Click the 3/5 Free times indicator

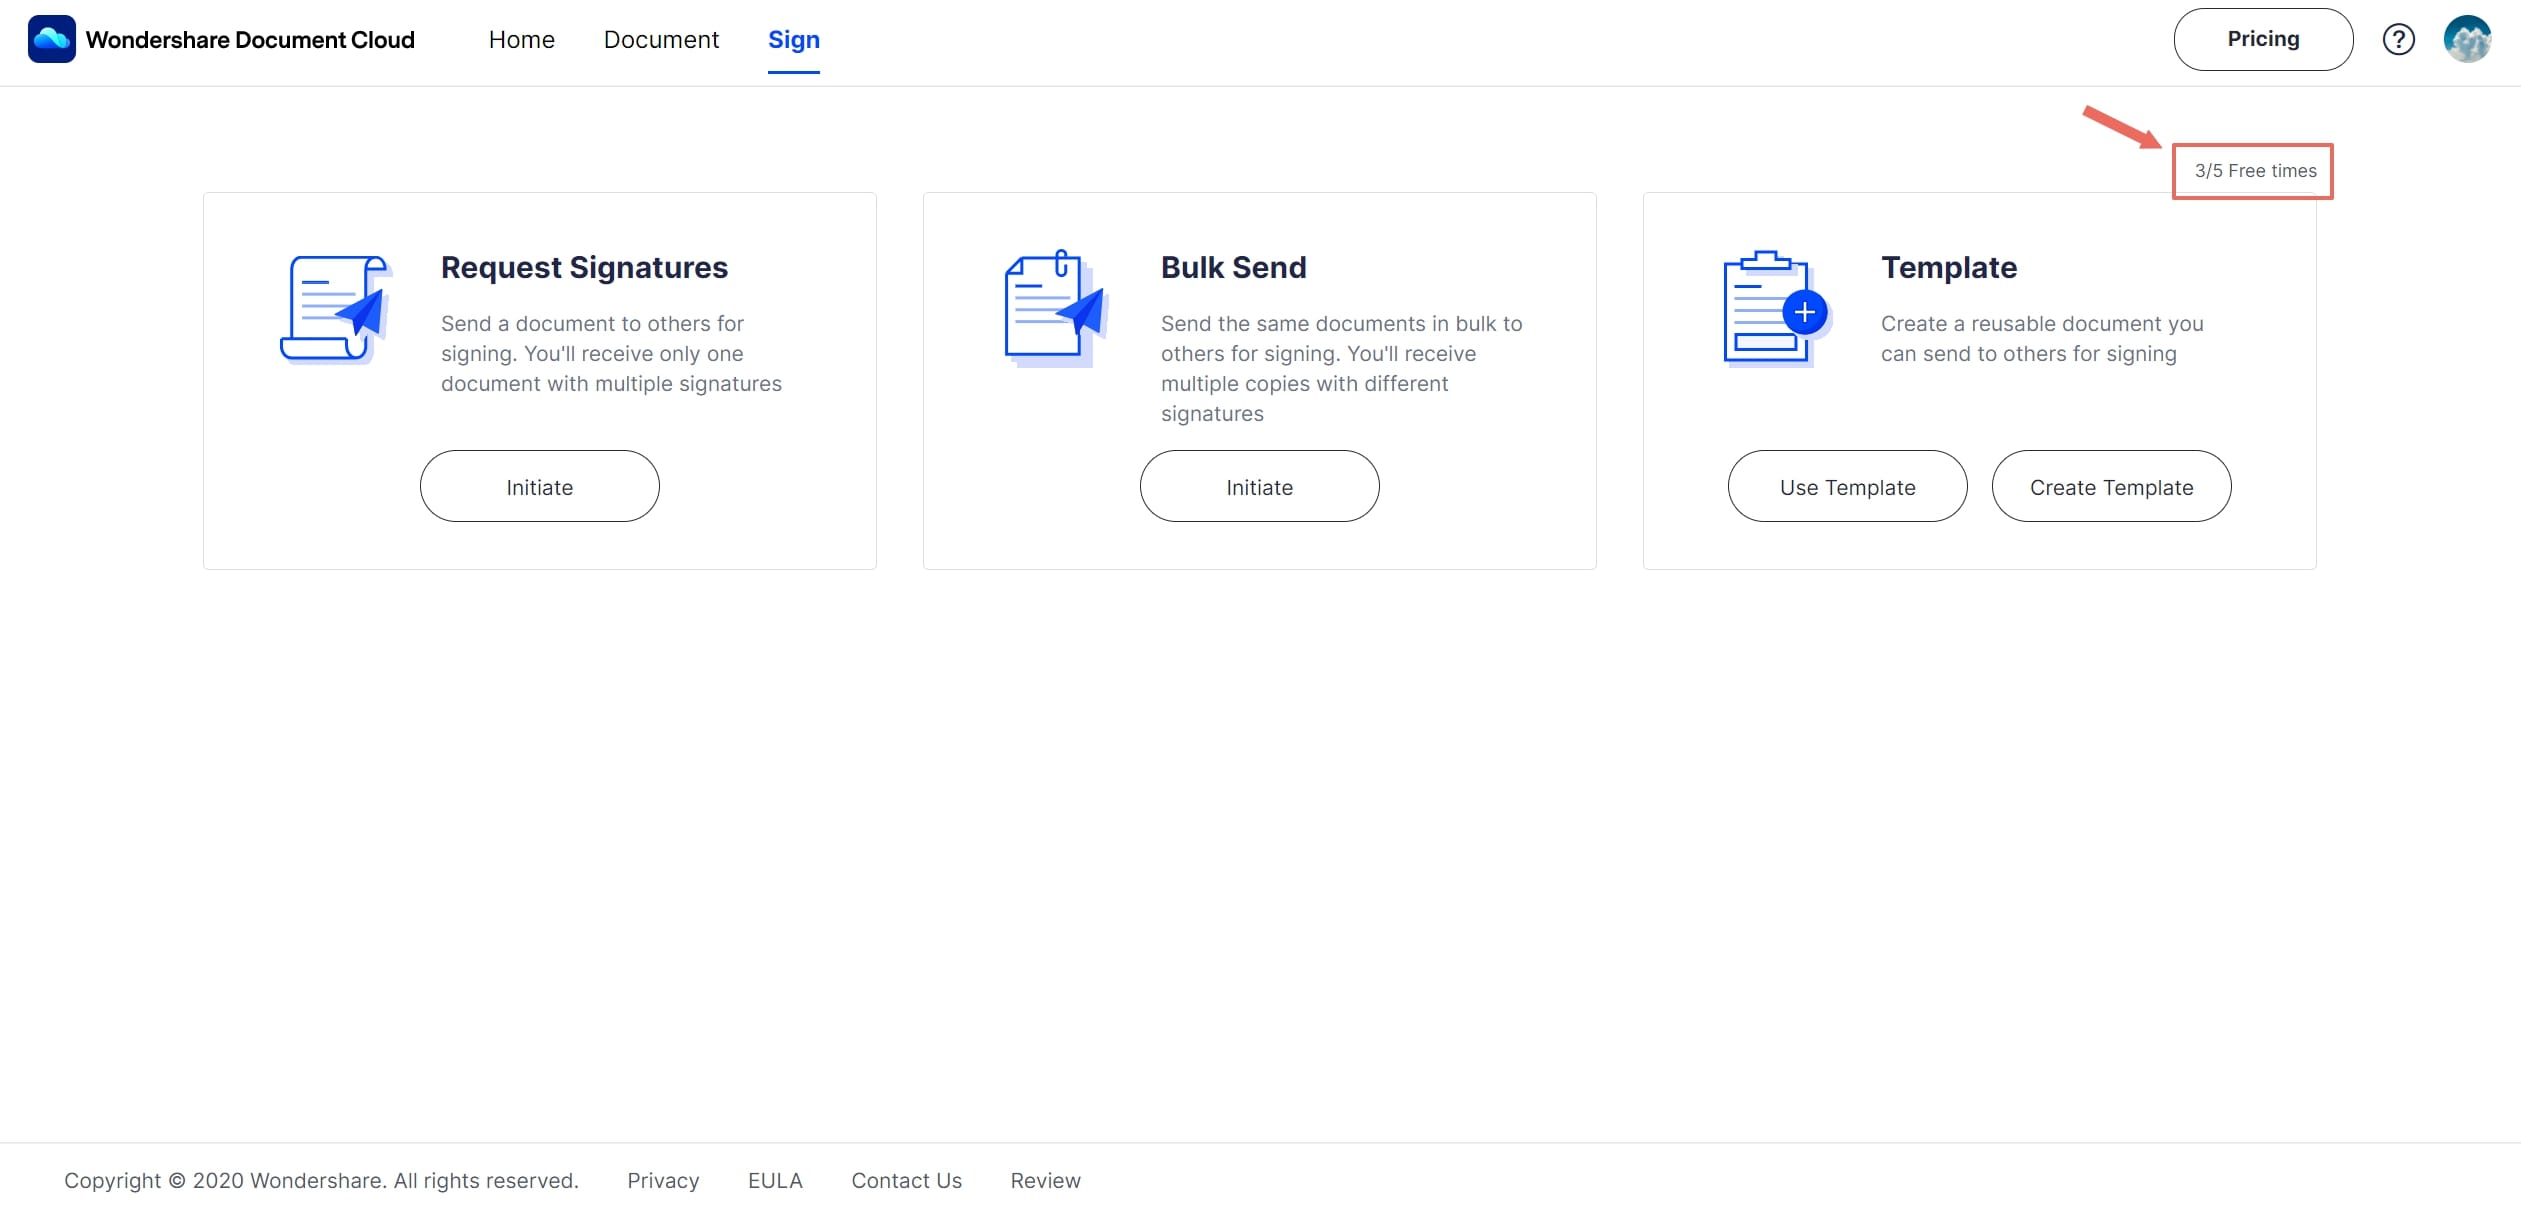2254,171
